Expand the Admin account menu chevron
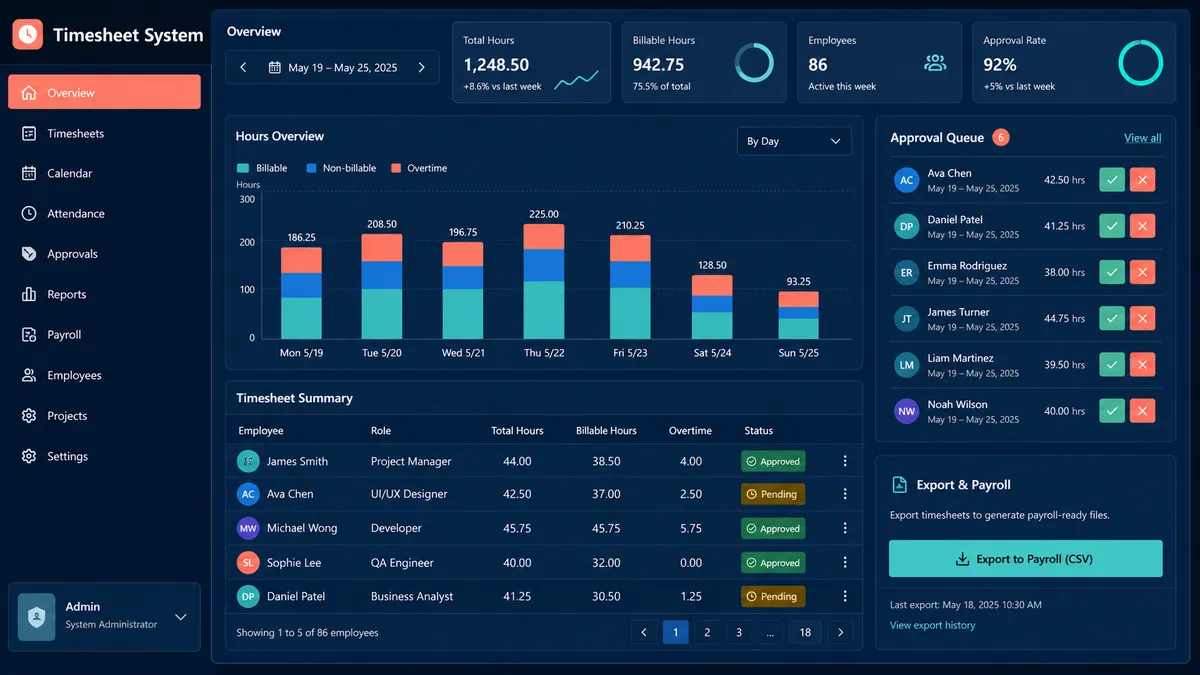This screenshot has height=675, width=1200. 181,617
